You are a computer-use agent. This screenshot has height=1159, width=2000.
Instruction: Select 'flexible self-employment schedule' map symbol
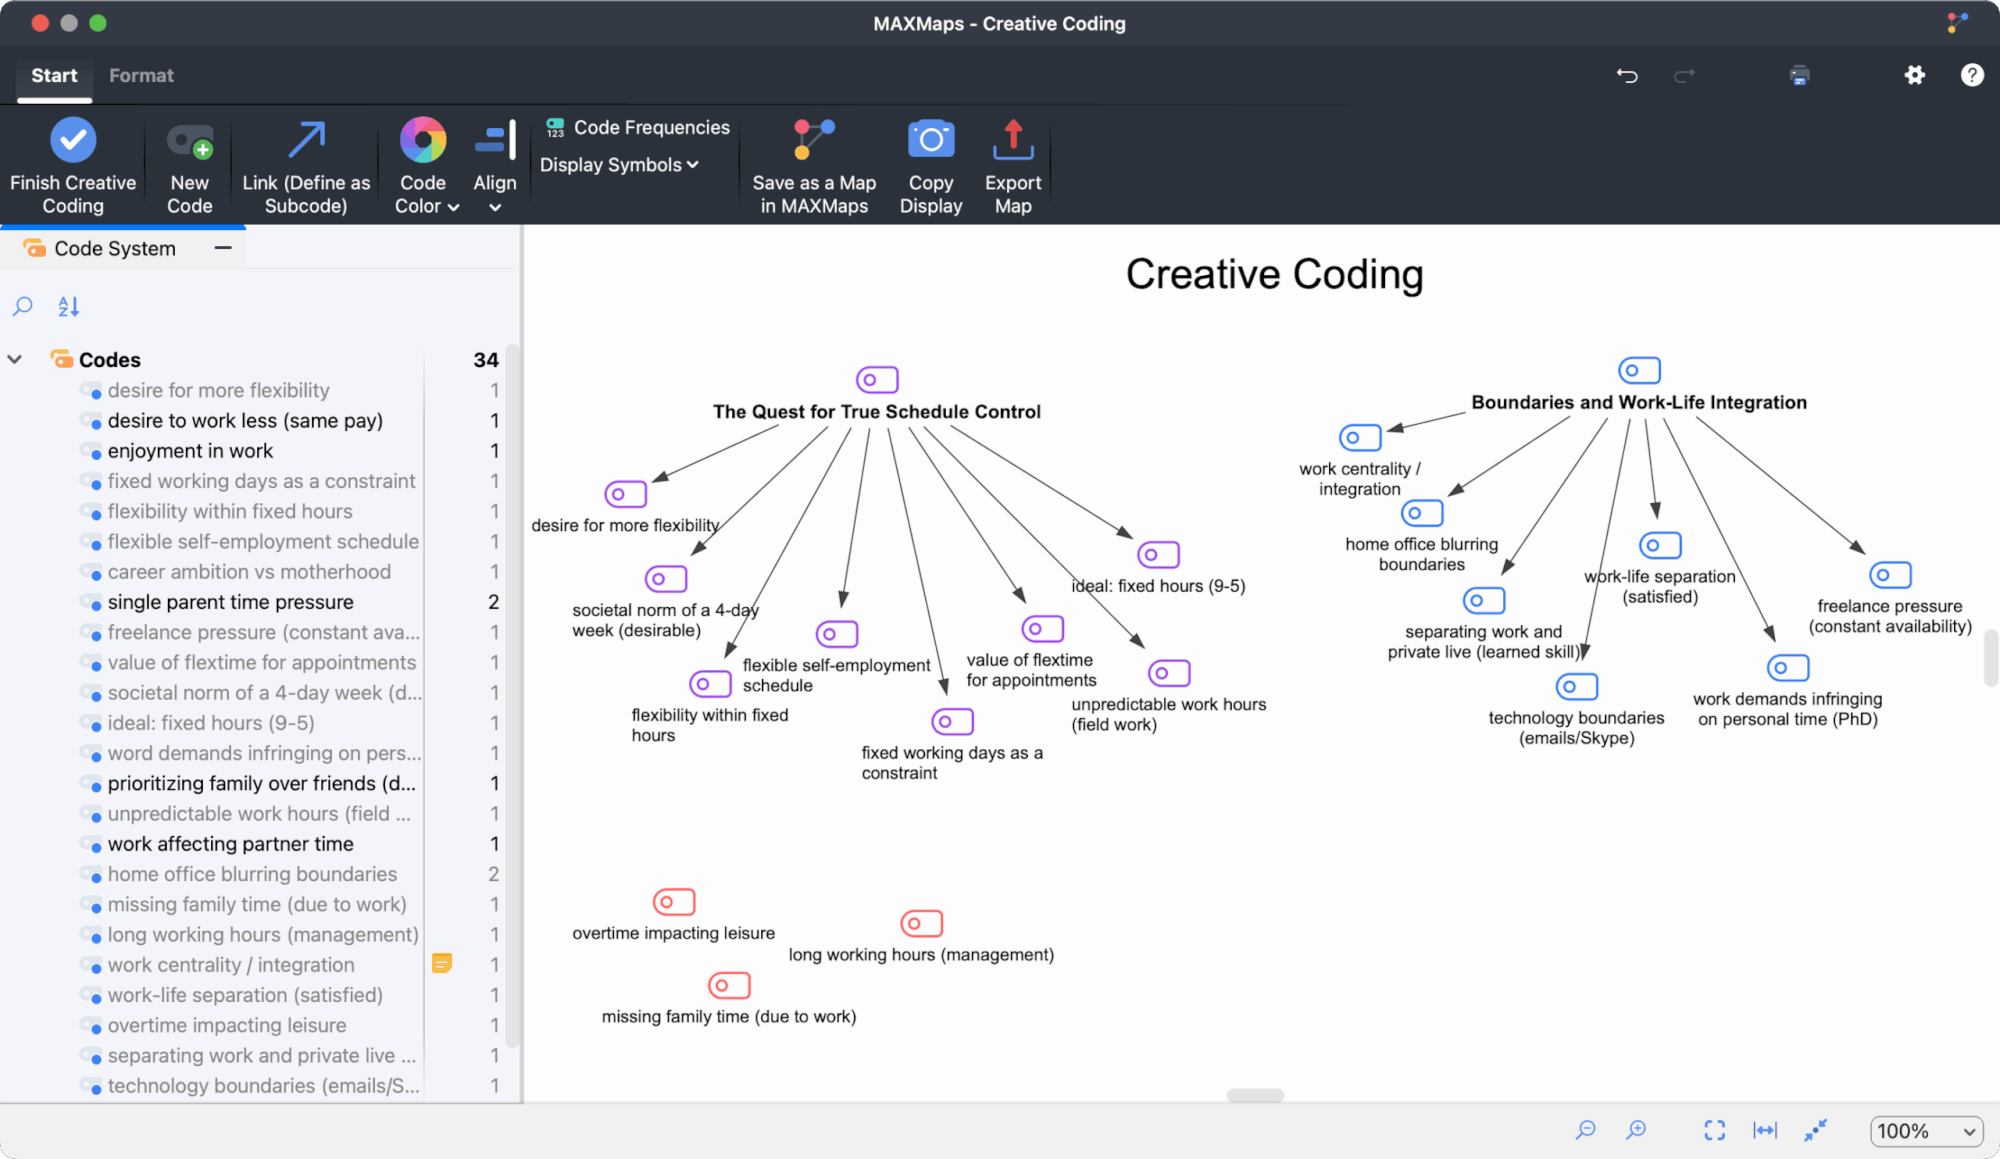[x=837, y=634]
